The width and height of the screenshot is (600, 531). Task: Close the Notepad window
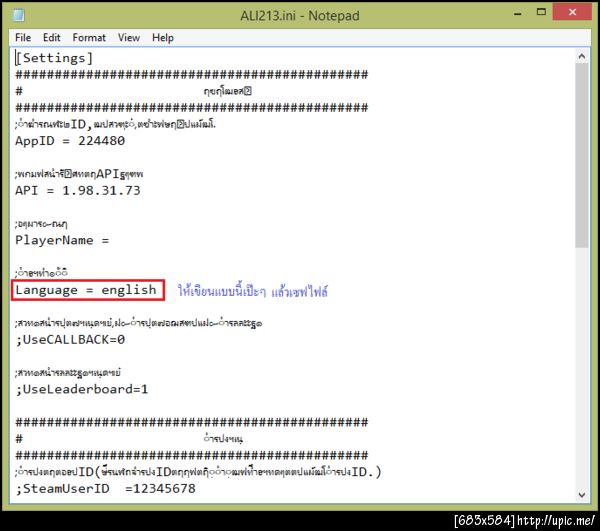click(x=572, y=12)
